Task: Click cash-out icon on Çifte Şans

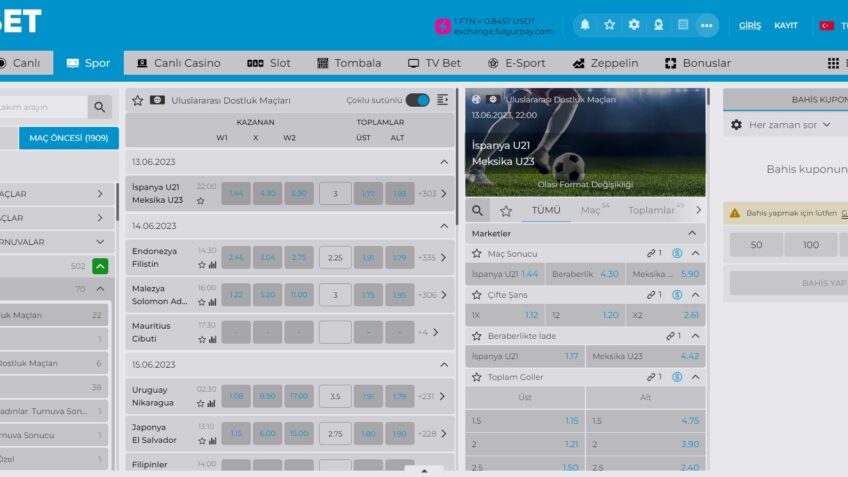Action: (x=677, y=295)
